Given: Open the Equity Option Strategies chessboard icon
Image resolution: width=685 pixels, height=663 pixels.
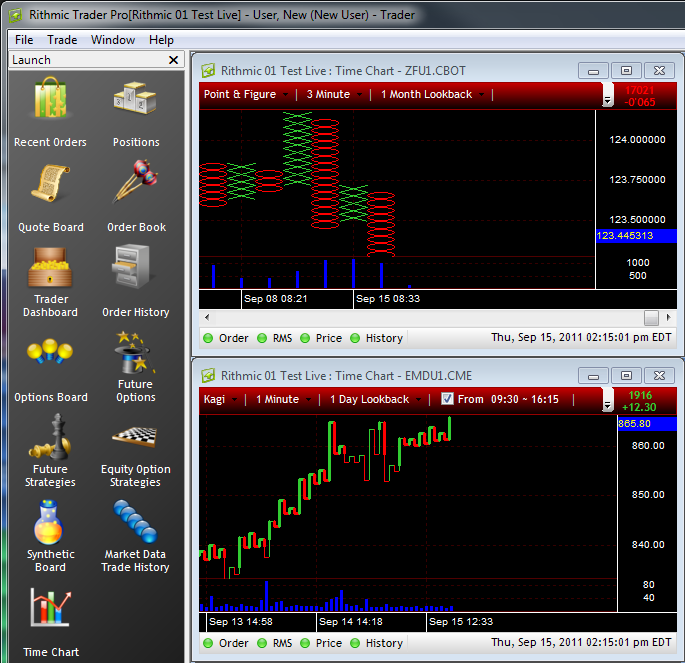Looking at the screenshot, I should pos(135,437).
